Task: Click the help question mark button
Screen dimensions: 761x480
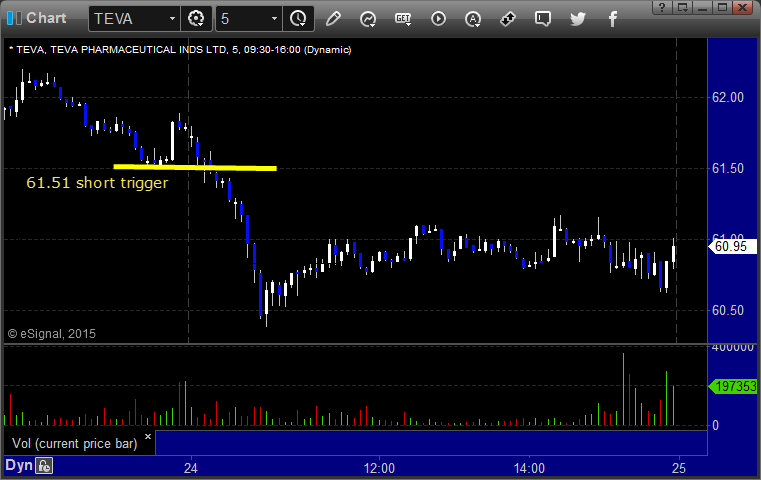Action: click(662, 7)
